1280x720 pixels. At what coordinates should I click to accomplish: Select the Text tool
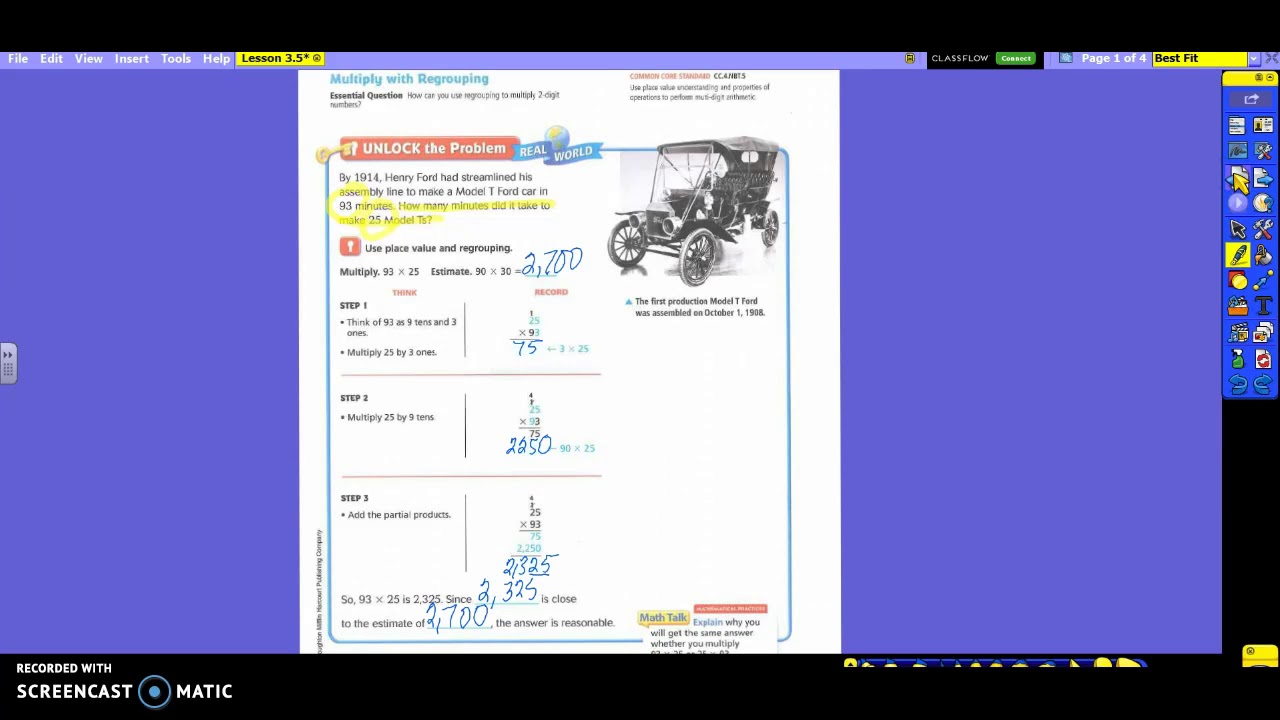tap(1263, 307)
